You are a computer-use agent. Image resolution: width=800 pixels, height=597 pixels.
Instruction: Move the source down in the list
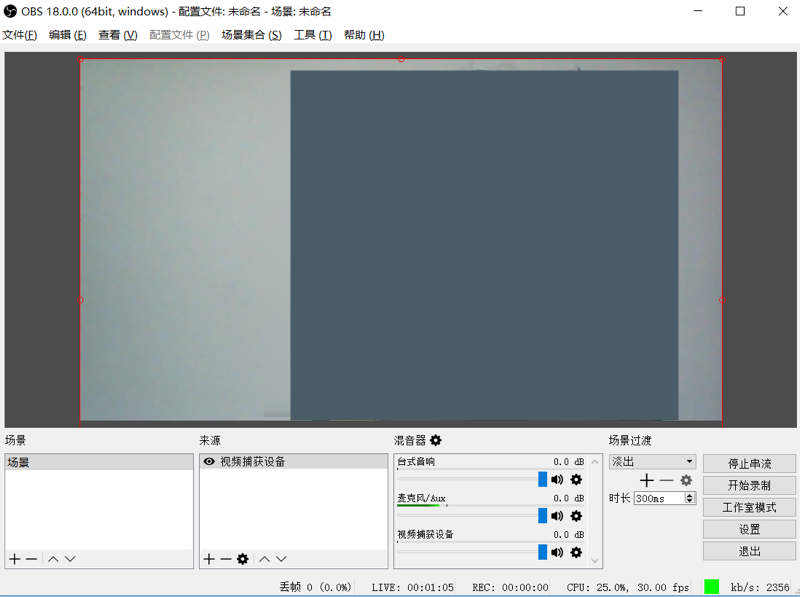pos(282,559)
